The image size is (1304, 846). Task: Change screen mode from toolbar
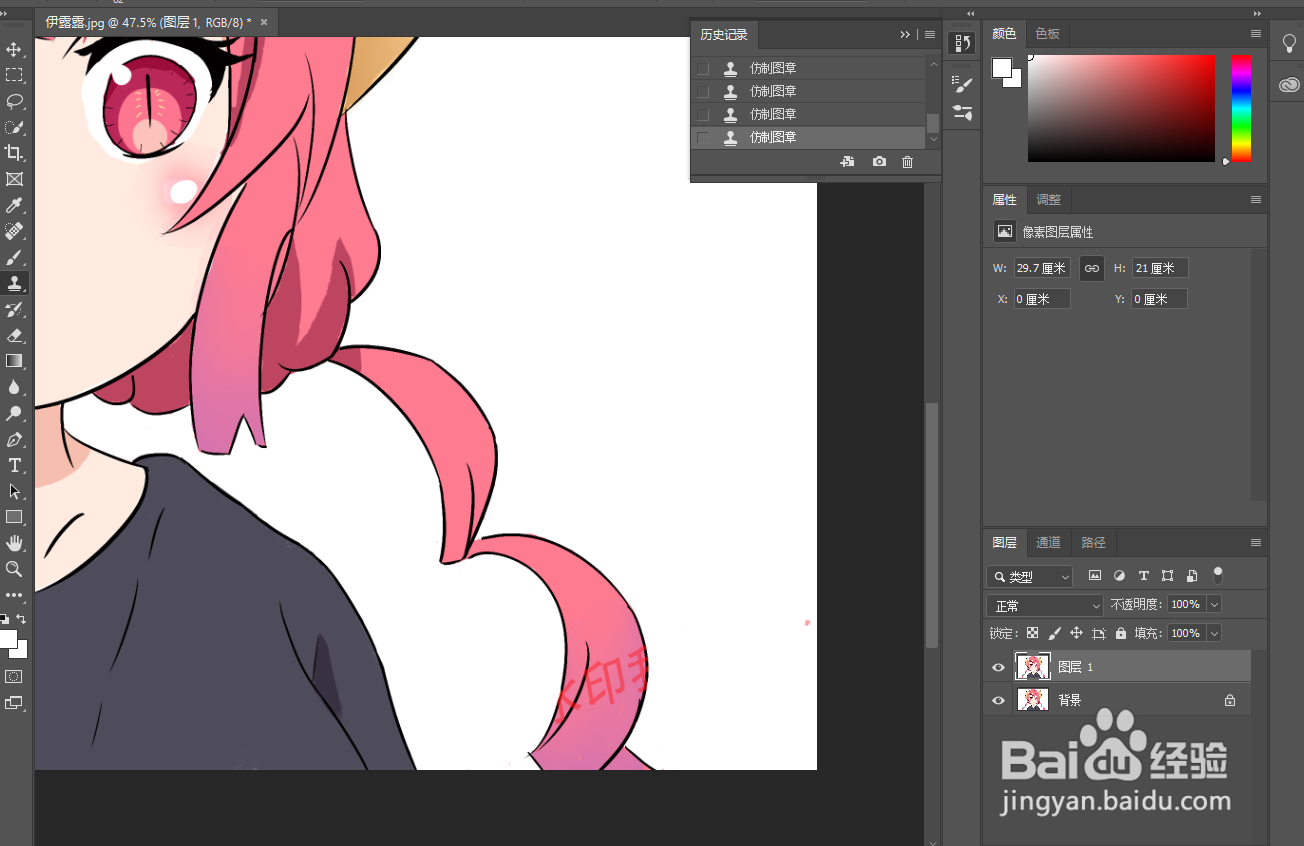click(14, 703)
